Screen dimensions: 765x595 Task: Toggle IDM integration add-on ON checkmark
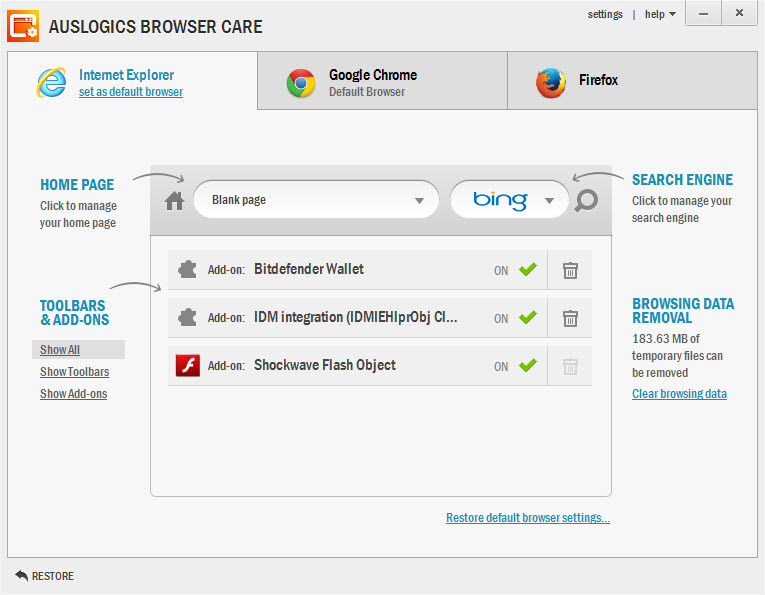(528, 317)
